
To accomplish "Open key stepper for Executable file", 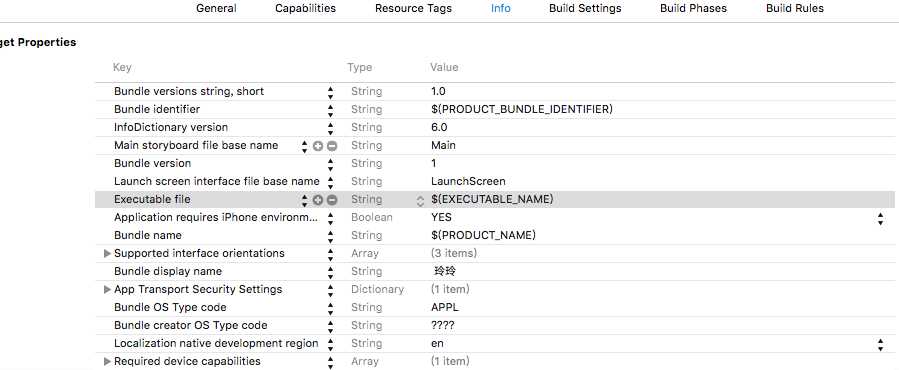I will 304,200.
